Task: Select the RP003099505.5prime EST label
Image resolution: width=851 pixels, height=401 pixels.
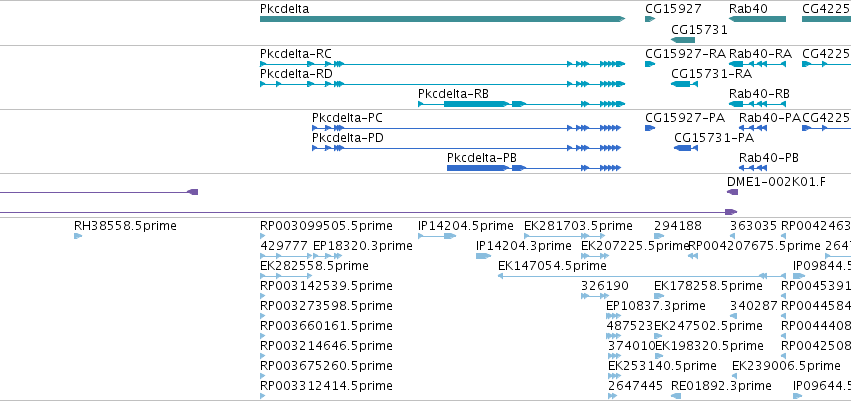Action: click(326, 226)
